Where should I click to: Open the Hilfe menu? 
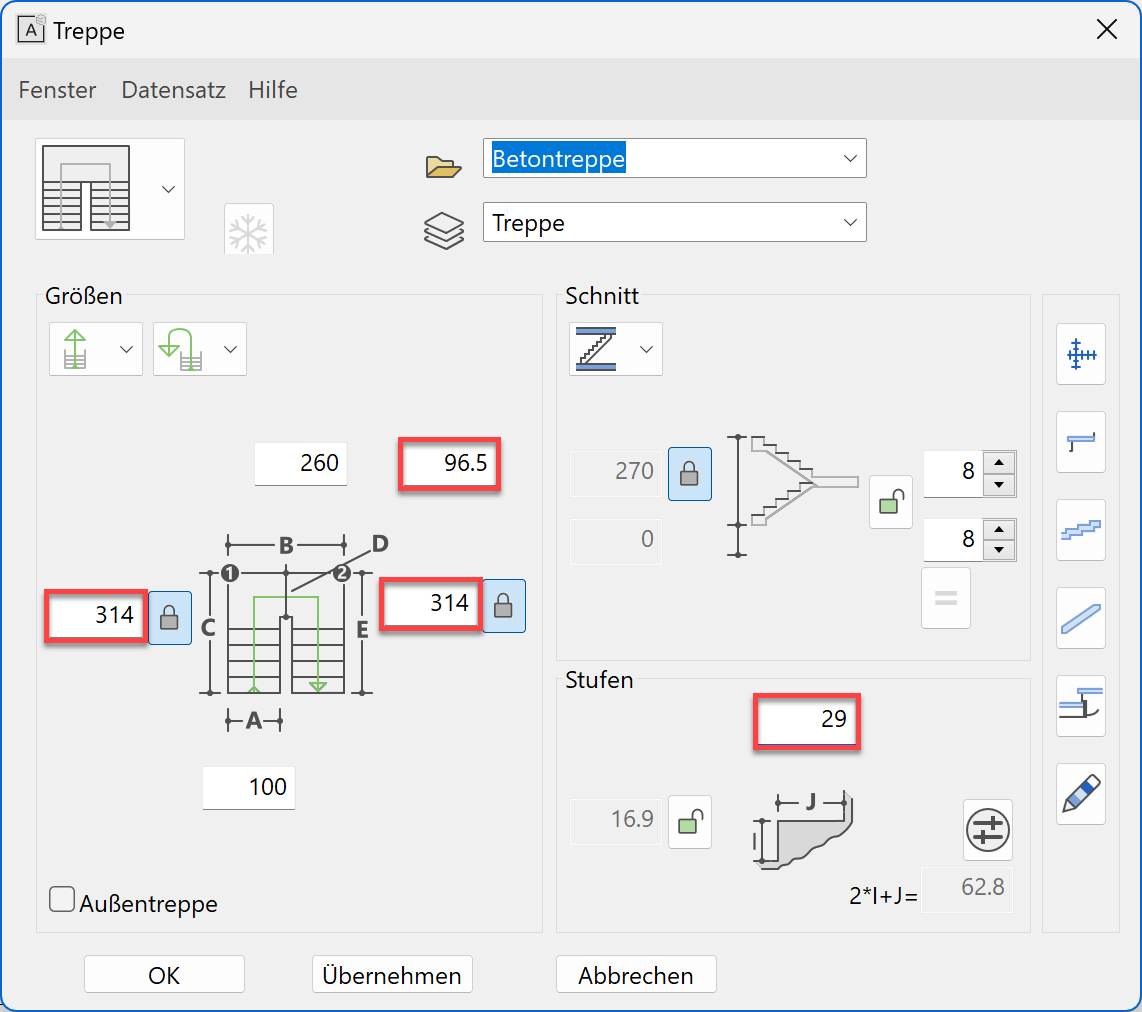click(273, 90)
